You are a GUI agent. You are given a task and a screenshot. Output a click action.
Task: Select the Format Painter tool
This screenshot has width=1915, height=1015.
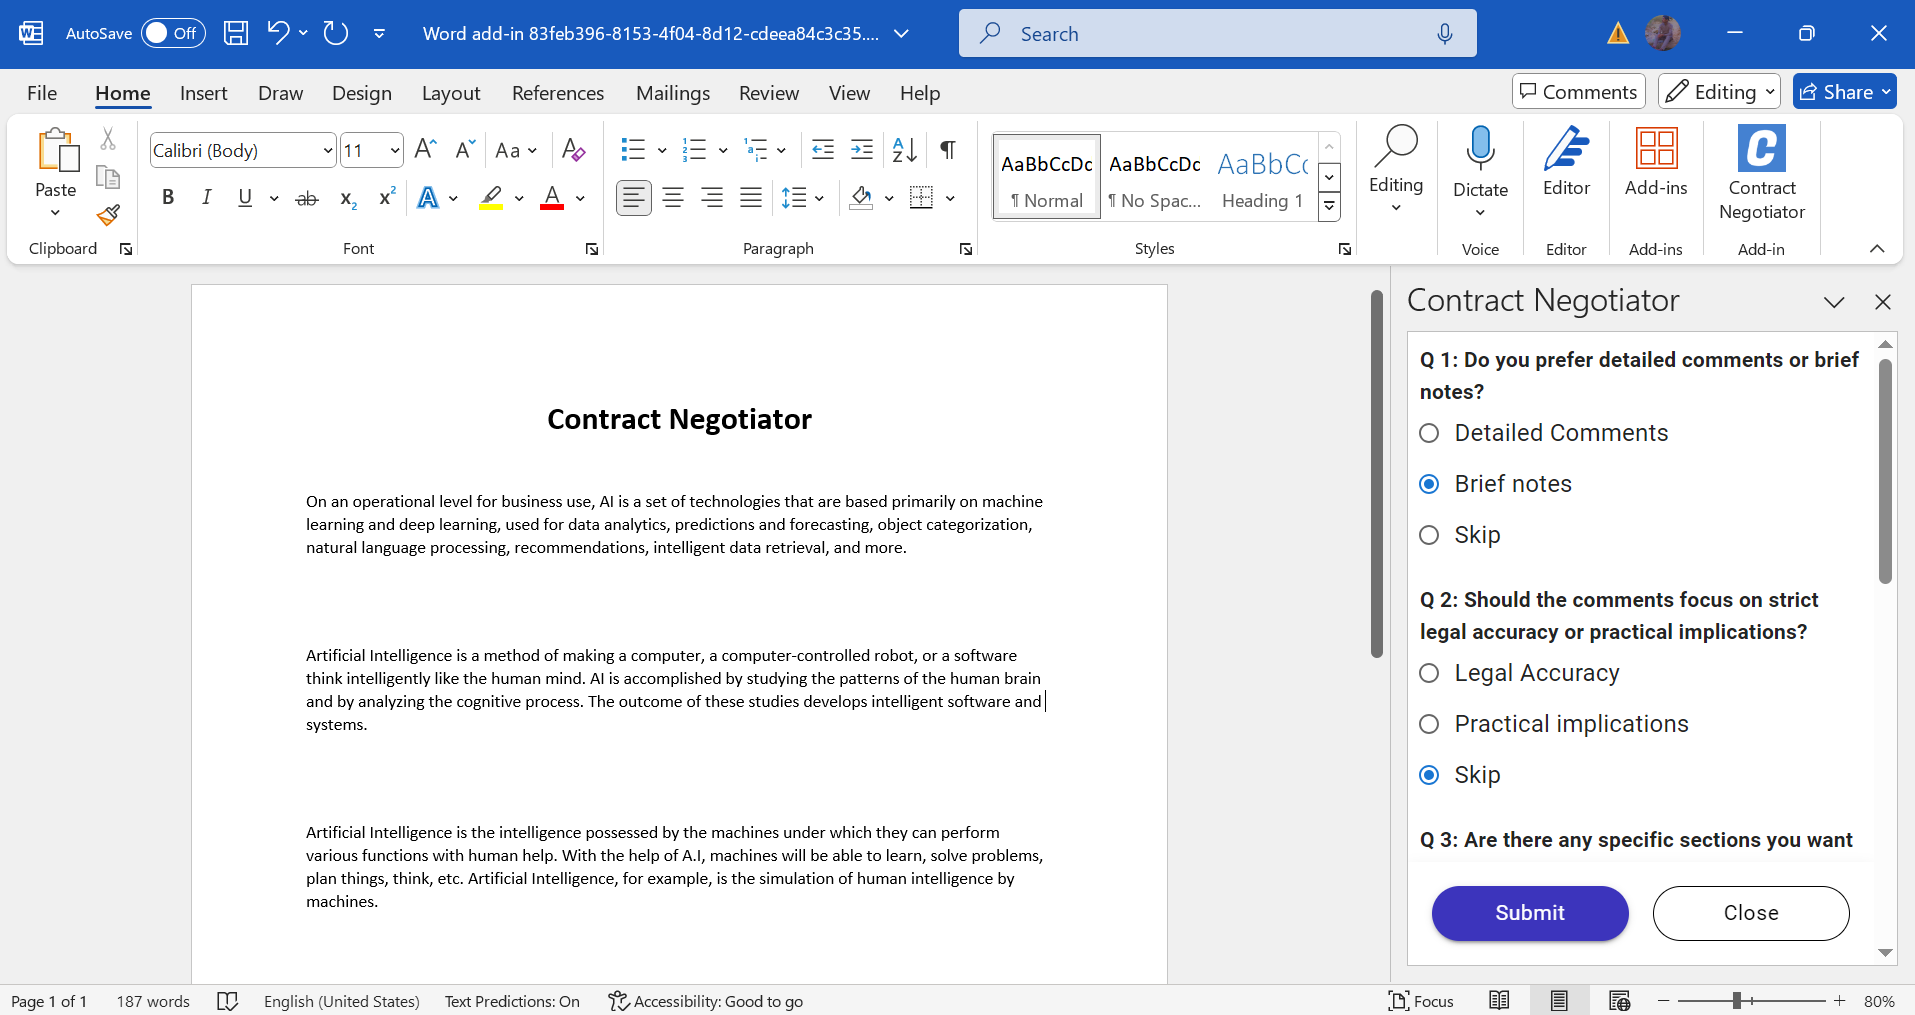(x=107, y=215)
